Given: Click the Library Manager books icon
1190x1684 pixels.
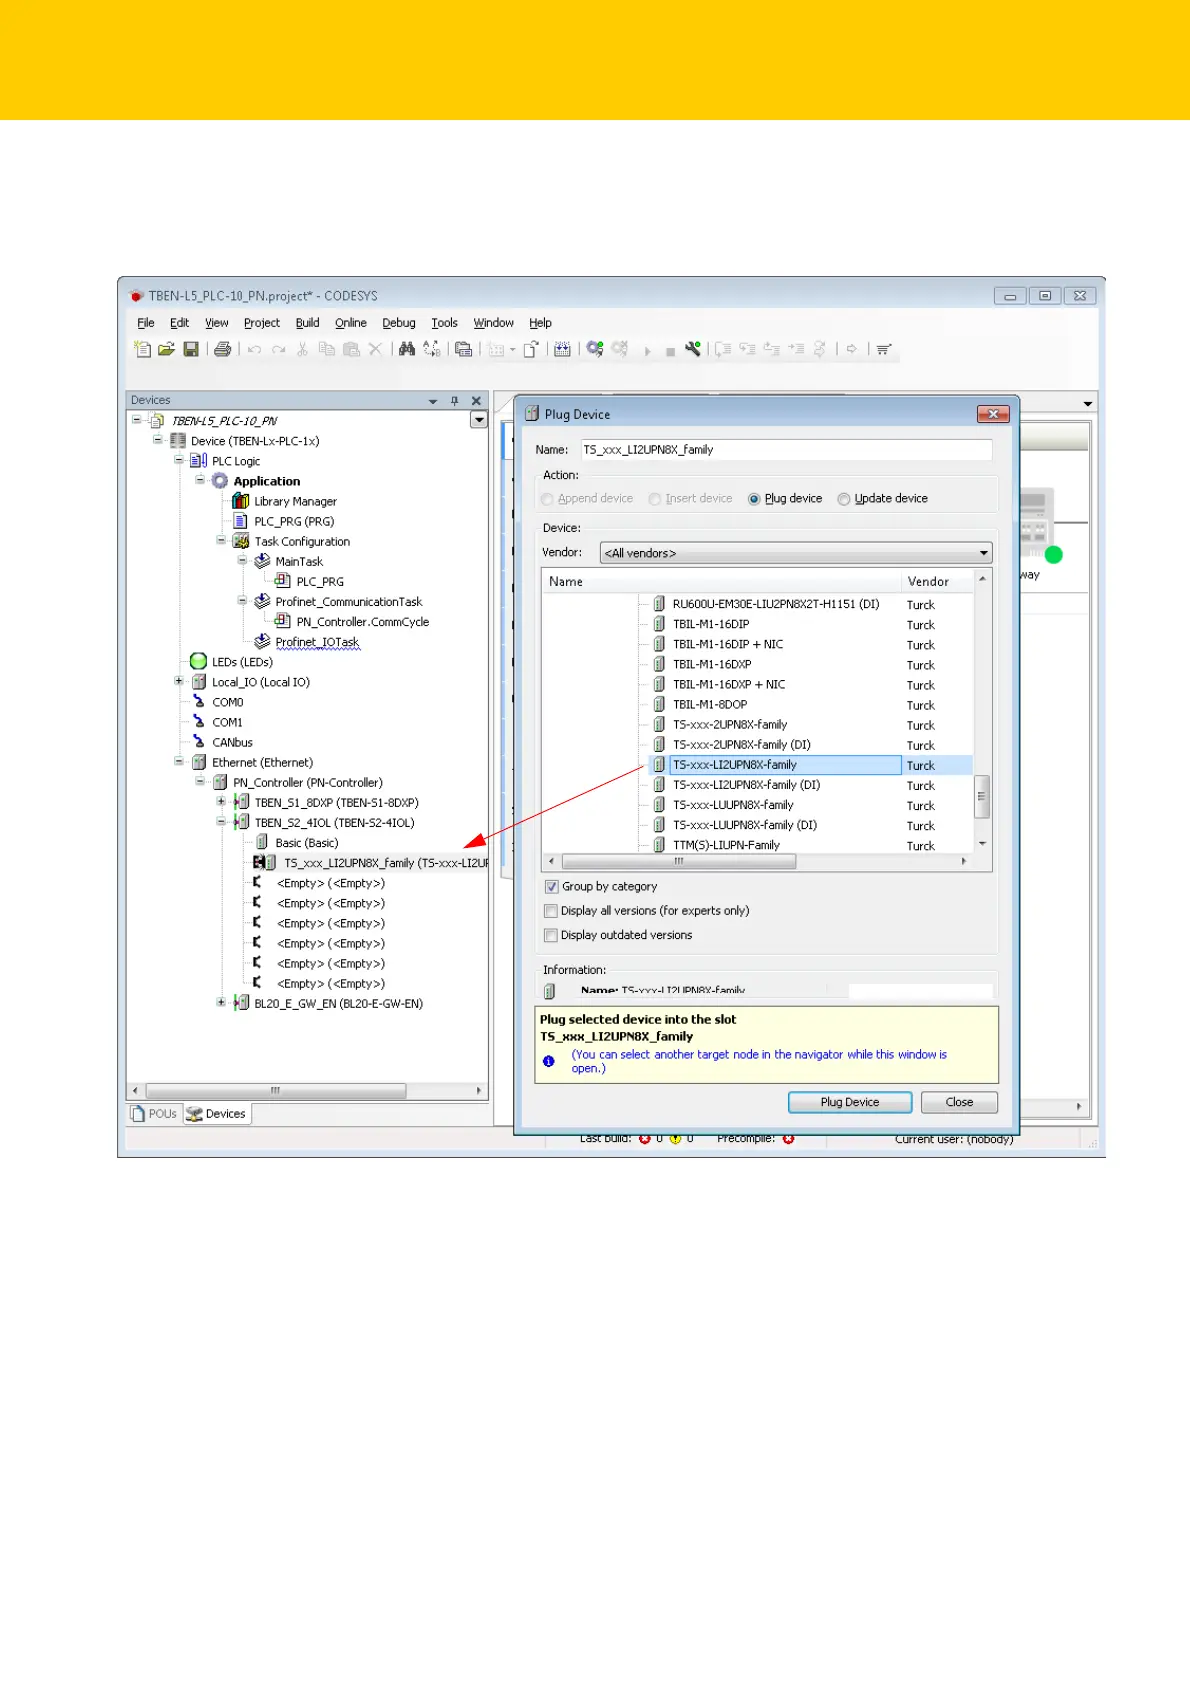Looking at the screenshot, I should tap(240, 501).
